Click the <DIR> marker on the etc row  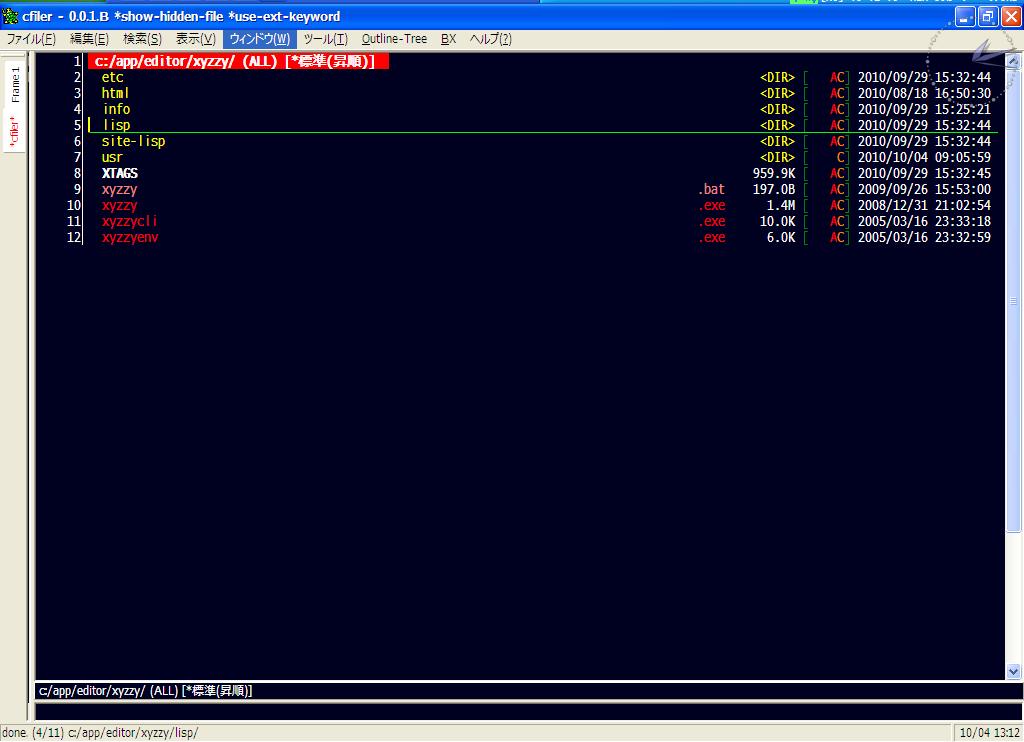coord(777,77)
